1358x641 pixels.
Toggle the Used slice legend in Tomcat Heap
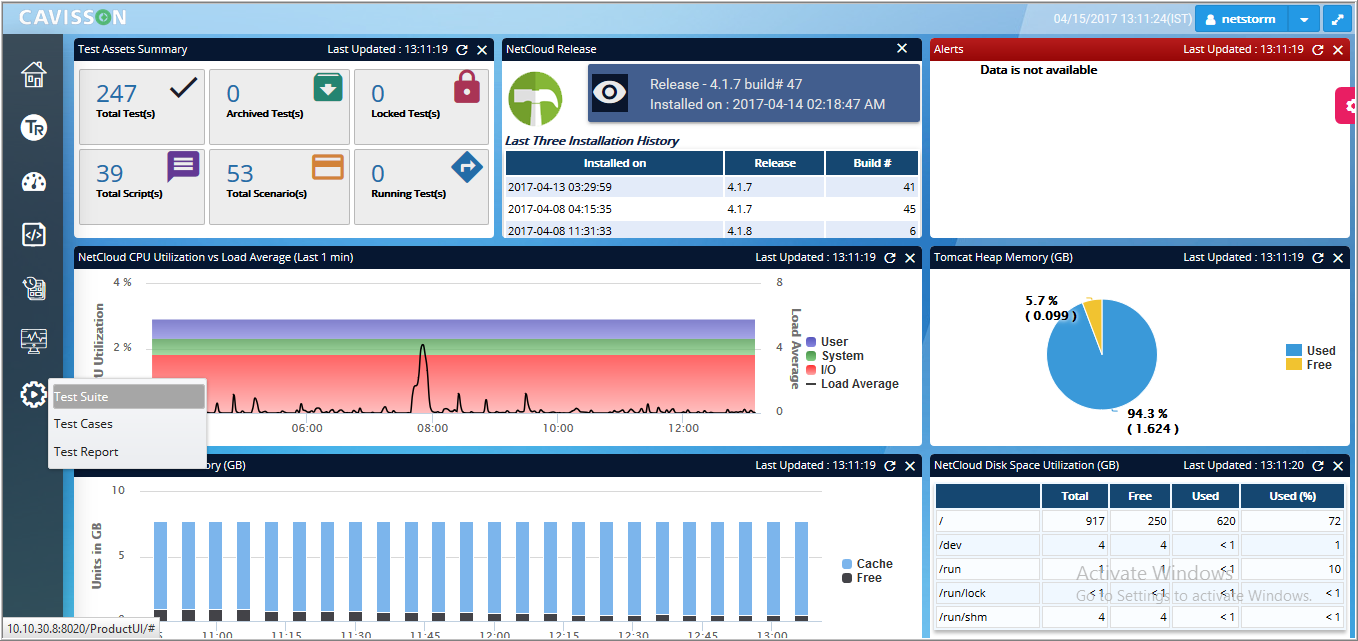pos(1310,351)
